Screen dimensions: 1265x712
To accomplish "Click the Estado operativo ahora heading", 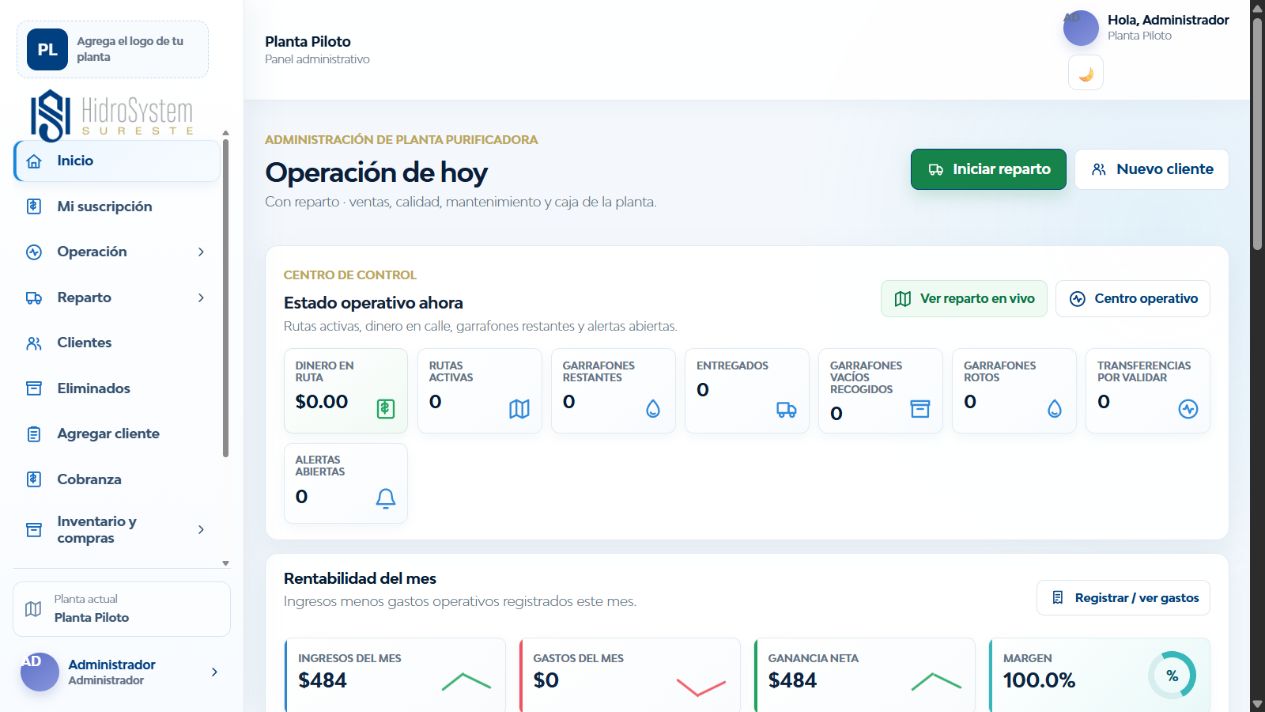I will click(x=373, y=302).
